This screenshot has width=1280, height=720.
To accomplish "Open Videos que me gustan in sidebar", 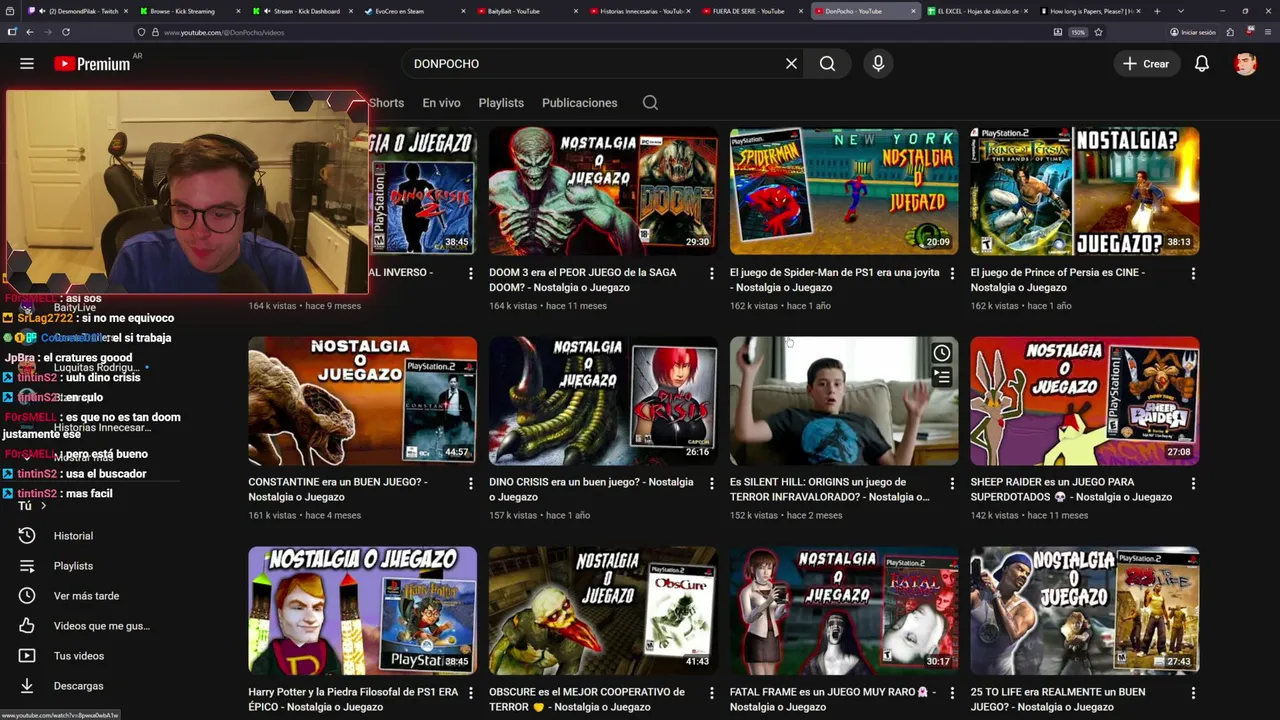I will click(x=101, y=626).
